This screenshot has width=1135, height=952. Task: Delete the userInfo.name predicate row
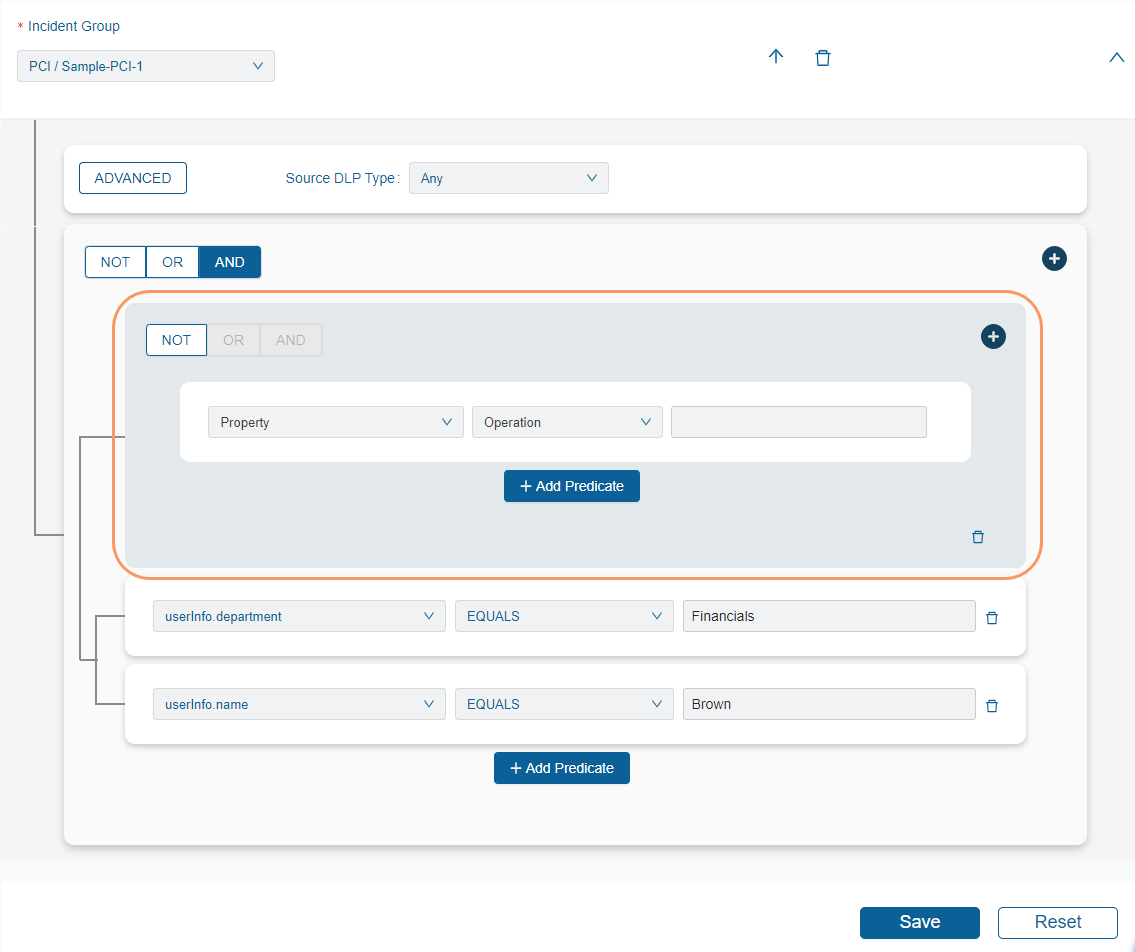[992, 705]
